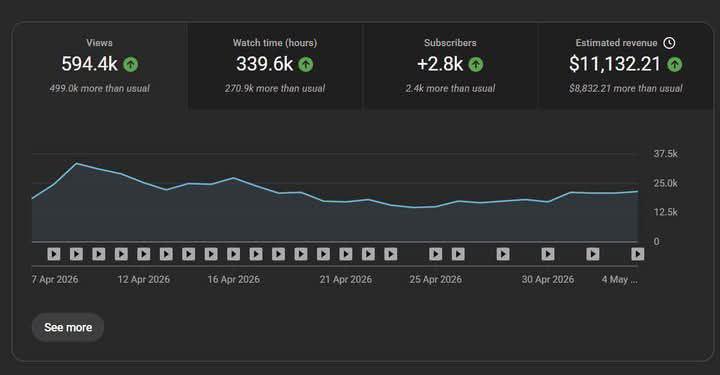This screenshot has height=375, width=720.
Task: Open the video marker between 30 Apr and 4 May
Action: (x=593, y=254)
